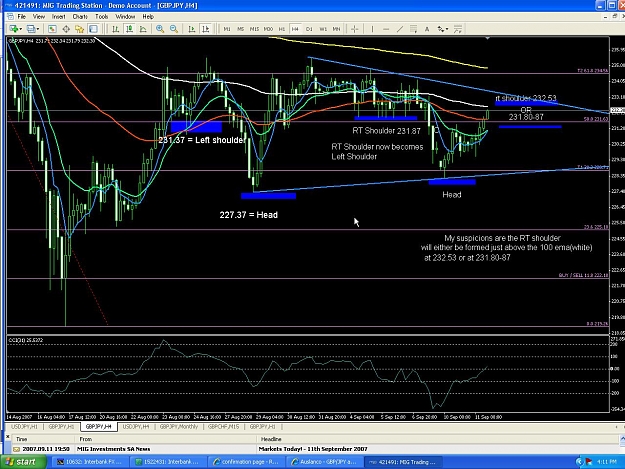This screenshot has width=625, height=469.
Task: Select the 'MIG Investments SA News' entry
Action: click(114, 449)
